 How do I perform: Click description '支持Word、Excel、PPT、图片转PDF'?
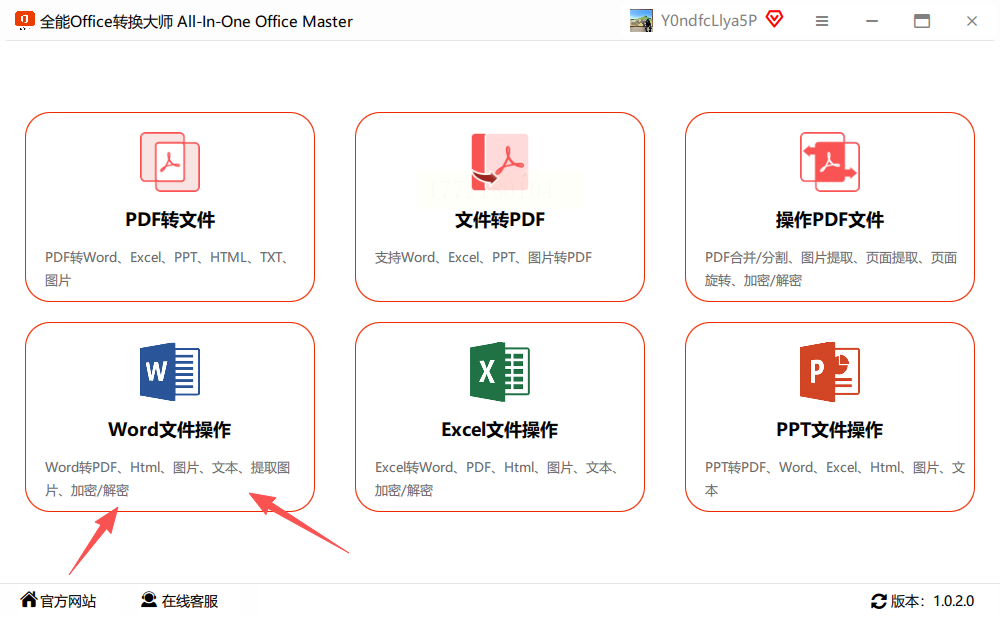[483, 258]
